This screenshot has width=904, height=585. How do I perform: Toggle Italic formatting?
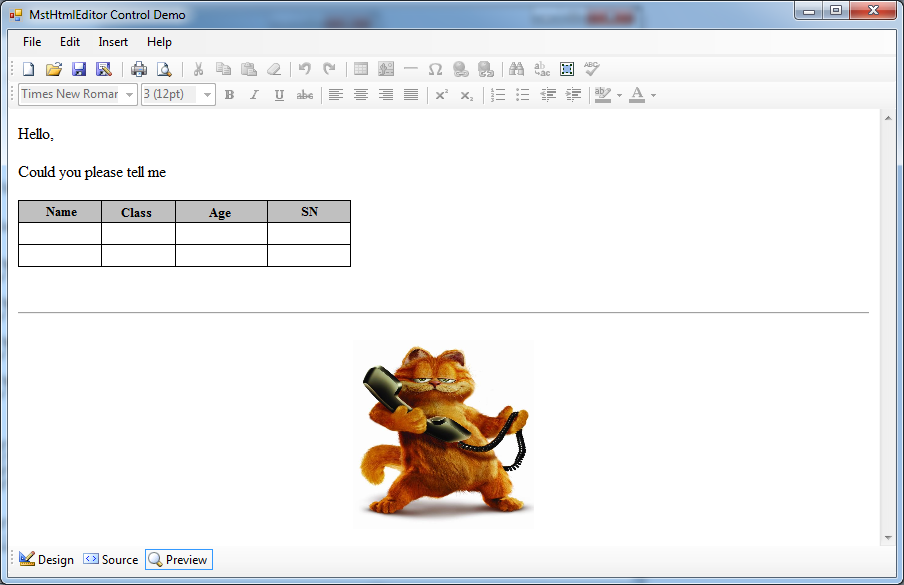tap(254, 95)
